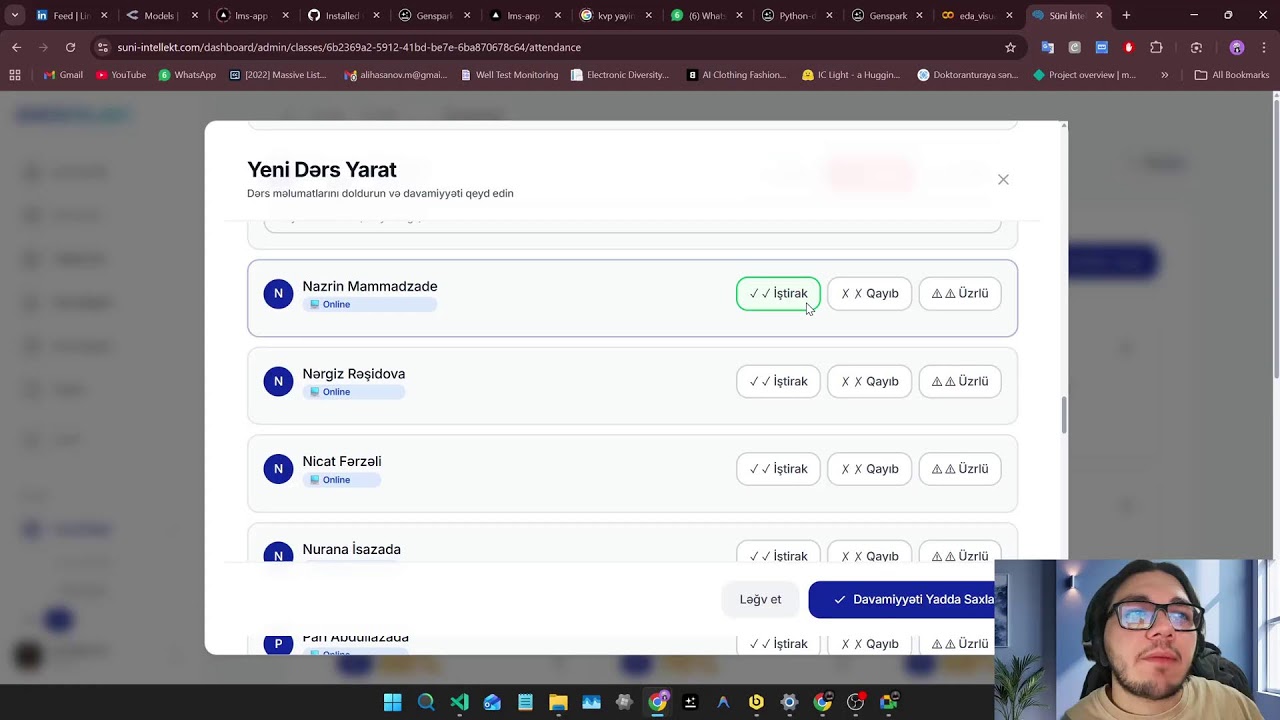This screenshot has height=720, width=1280.
Task: Open the Chrome profile avatar
Action: click(1237, 47)
